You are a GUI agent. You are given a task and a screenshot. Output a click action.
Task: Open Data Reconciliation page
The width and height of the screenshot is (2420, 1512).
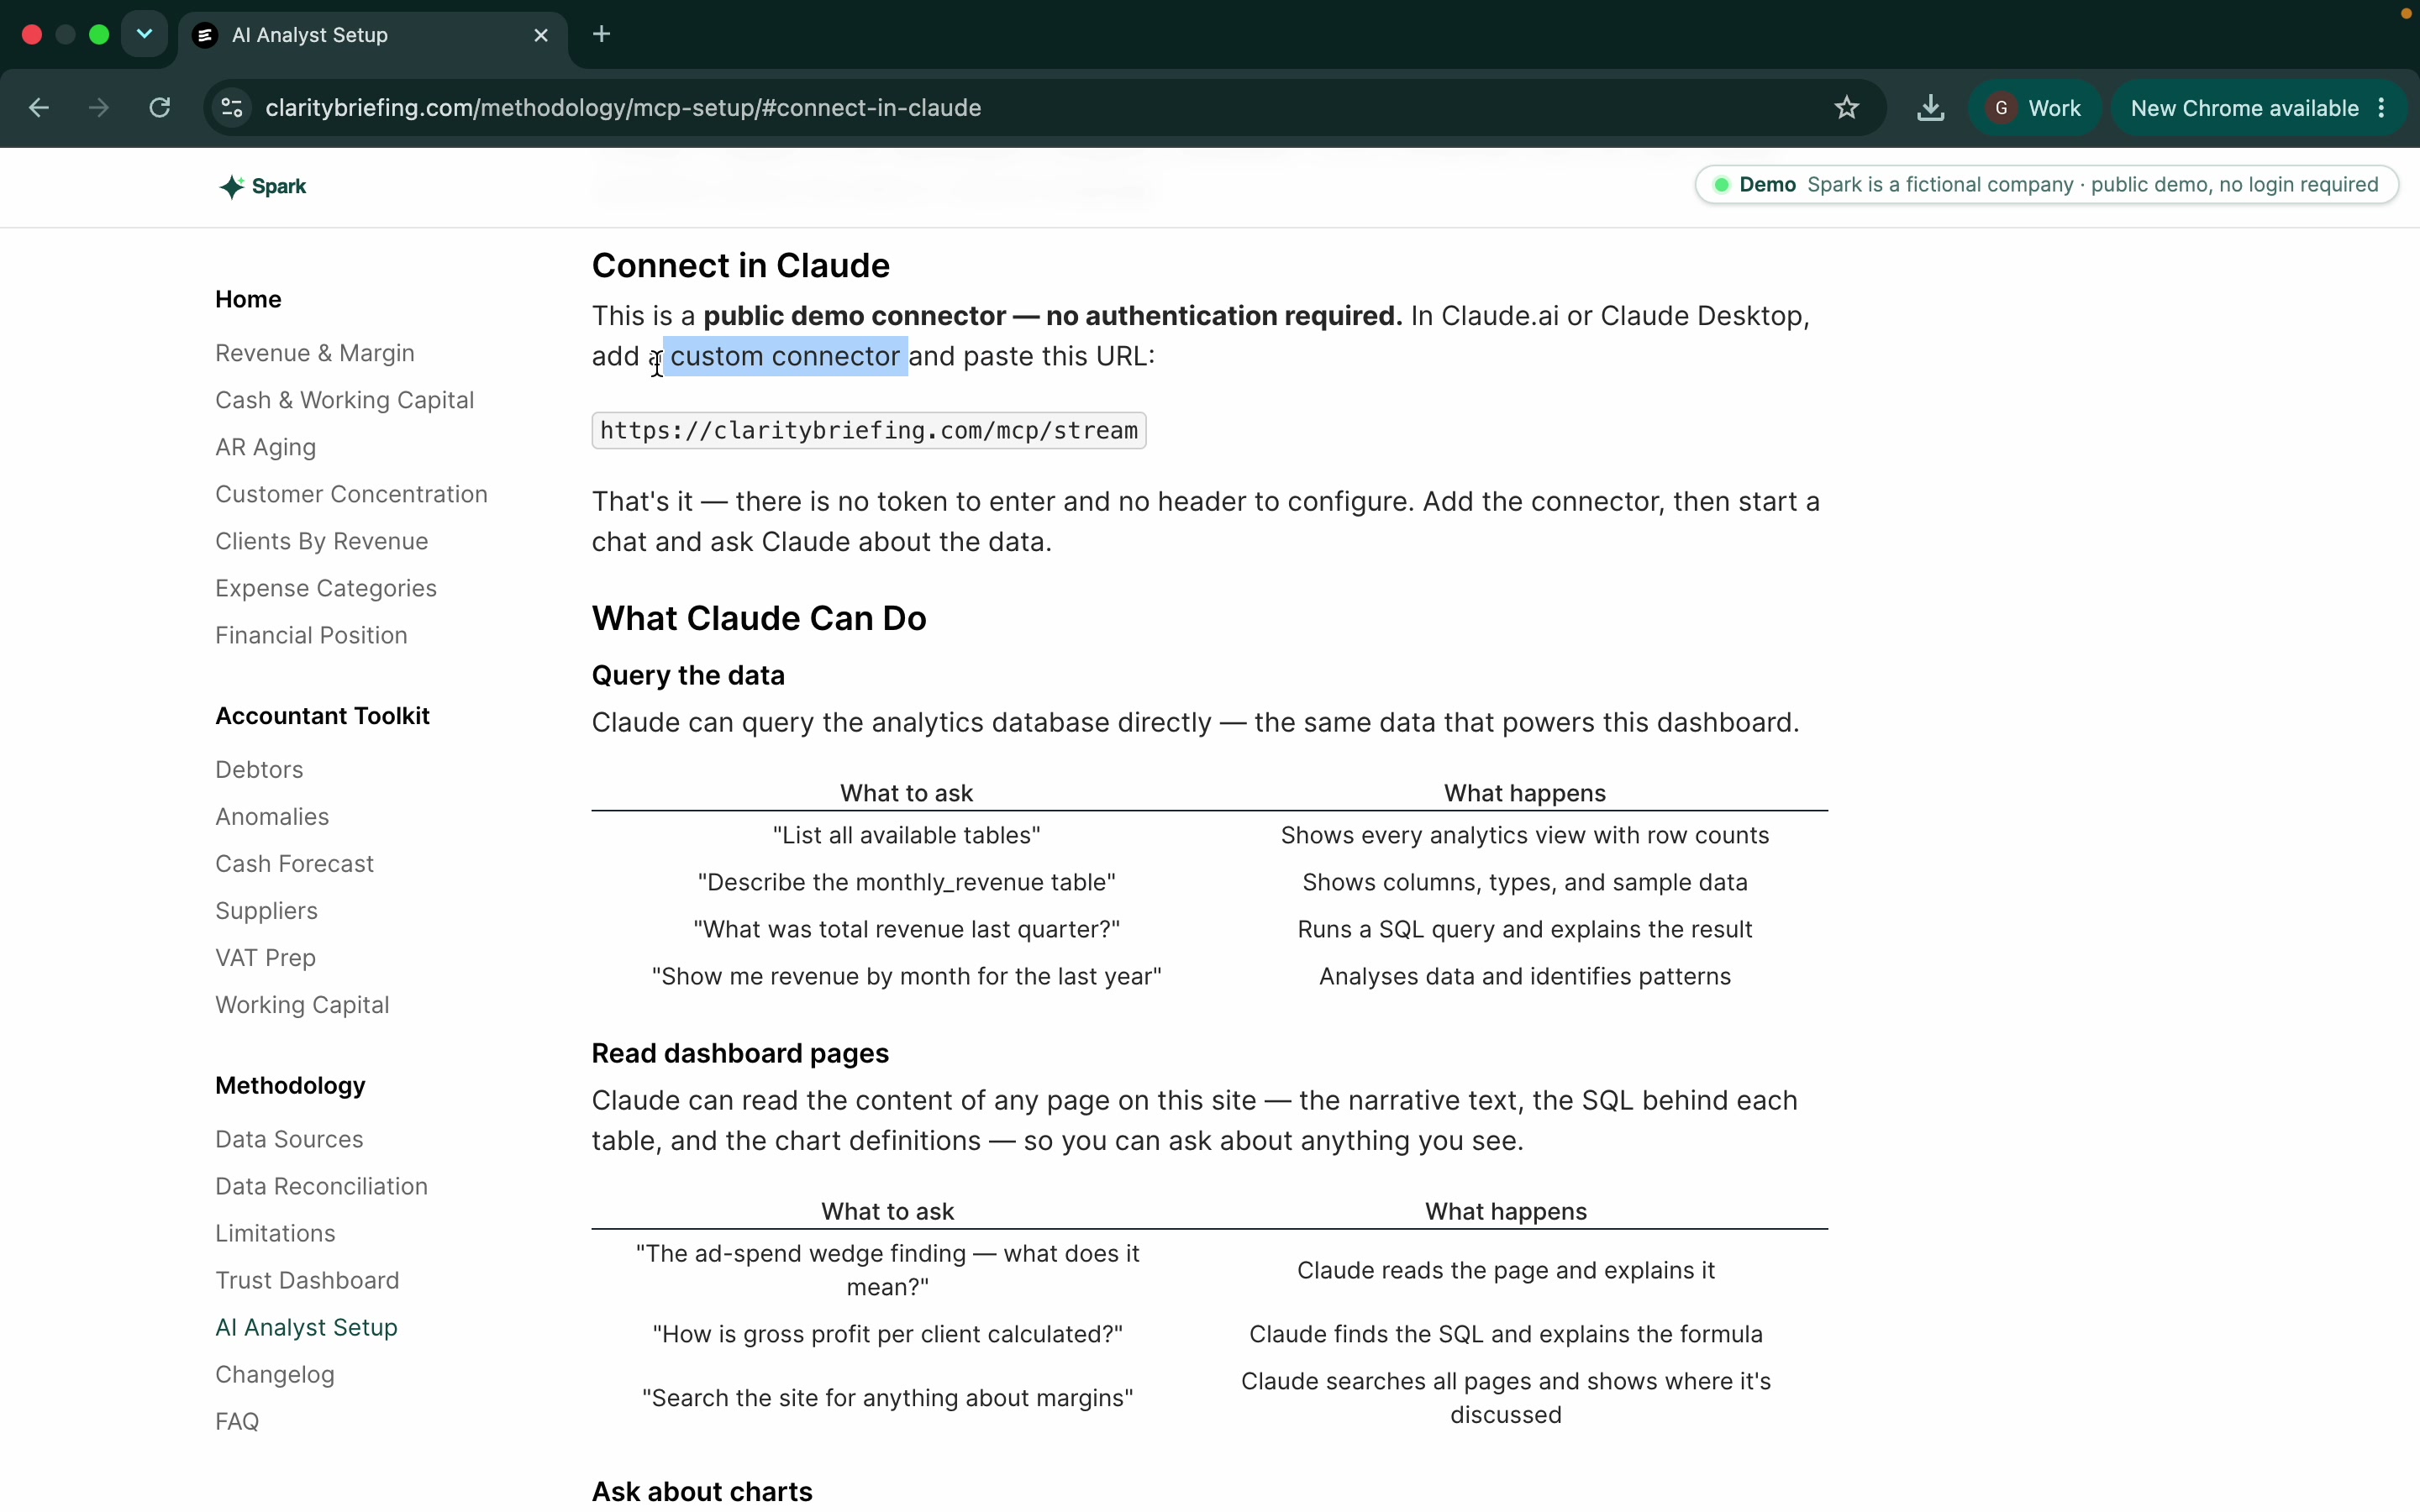pos(322,1187)
